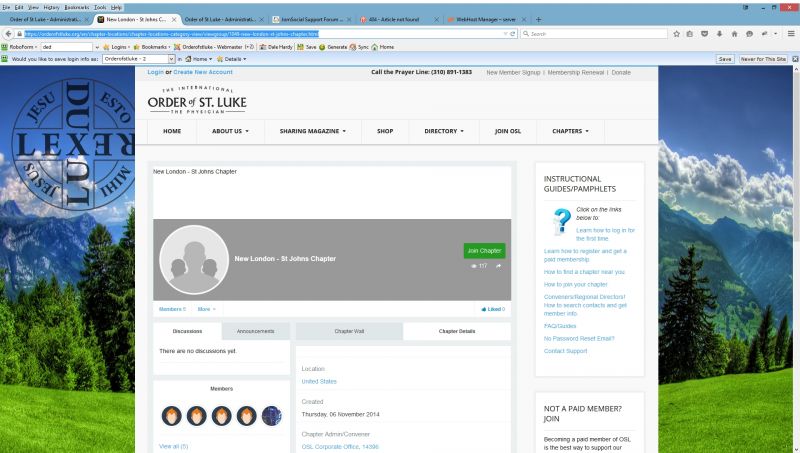This screenshot has width=800, height=453.
Task: Expand the Home folder dropdown in save prompt
Action: tap(198, 59)
